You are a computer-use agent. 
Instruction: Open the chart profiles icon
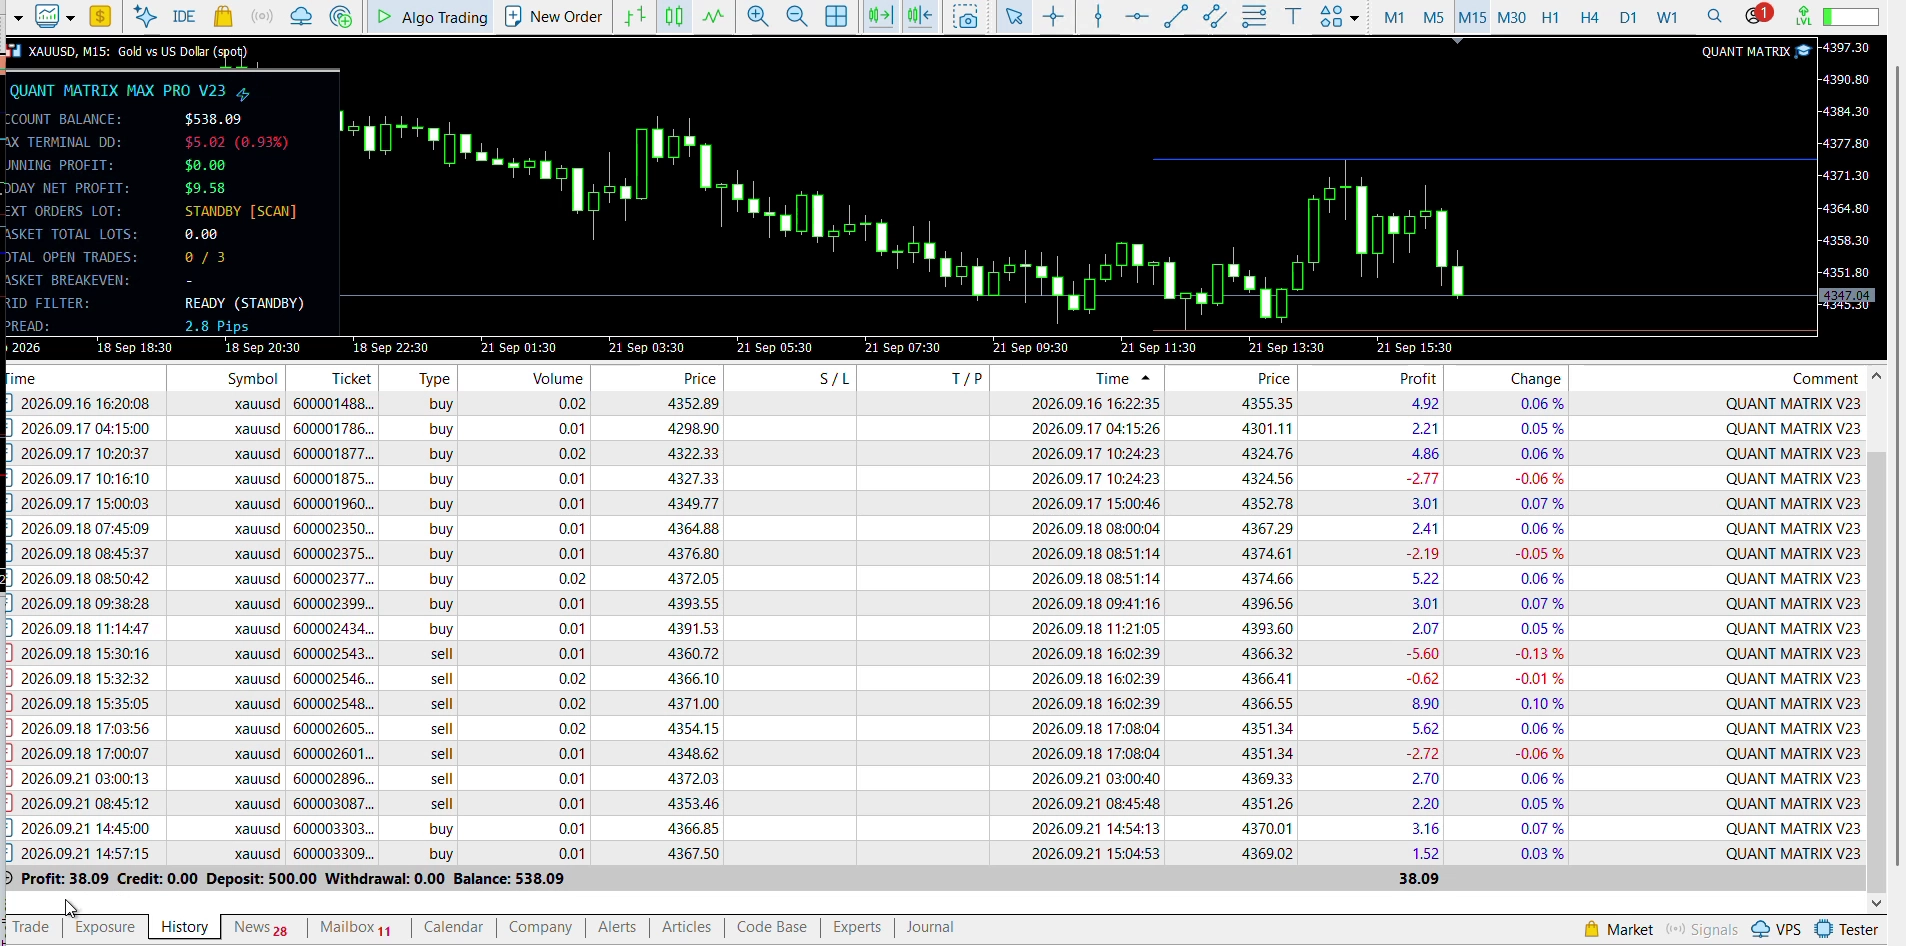coord(46,16)
